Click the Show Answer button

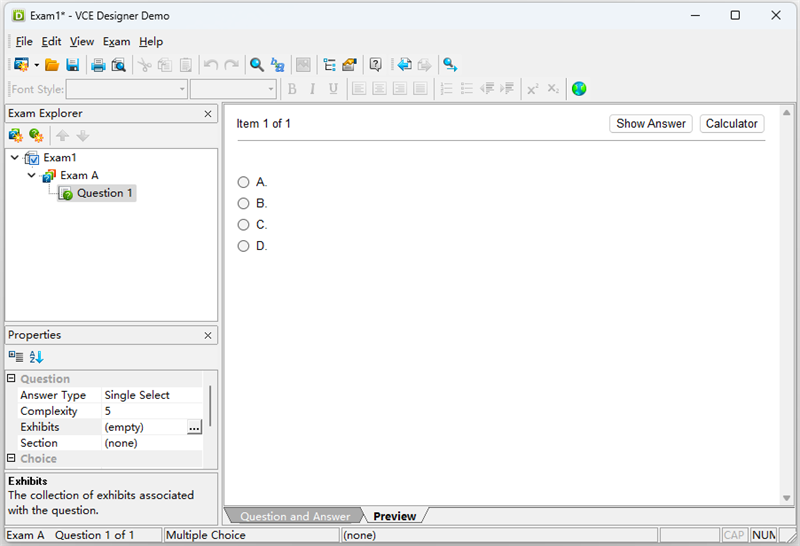tap(651, 124)
